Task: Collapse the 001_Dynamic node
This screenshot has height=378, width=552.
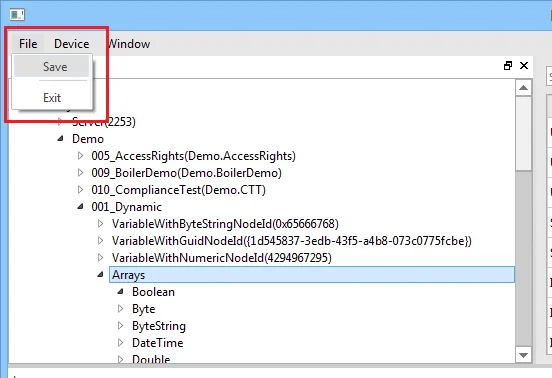Action: (x=81, y=207)
